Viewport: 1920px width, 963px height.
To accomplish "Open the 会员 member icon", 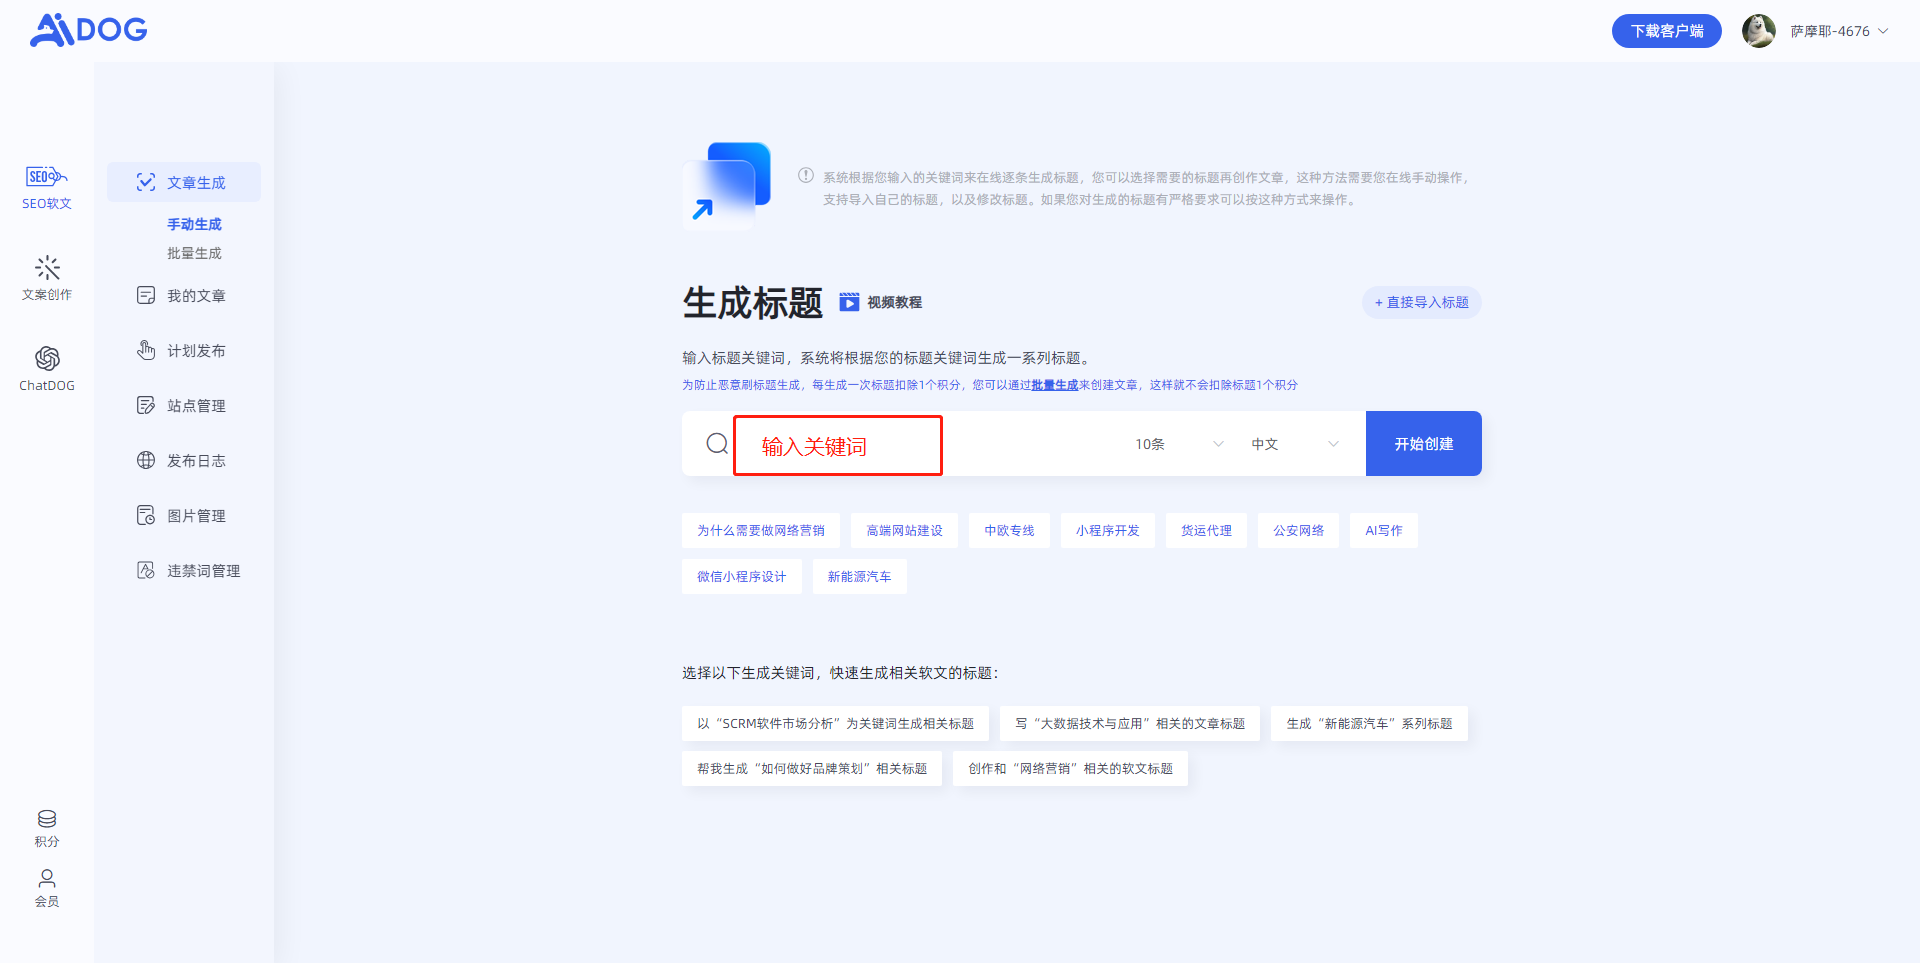I will (47, 878).
